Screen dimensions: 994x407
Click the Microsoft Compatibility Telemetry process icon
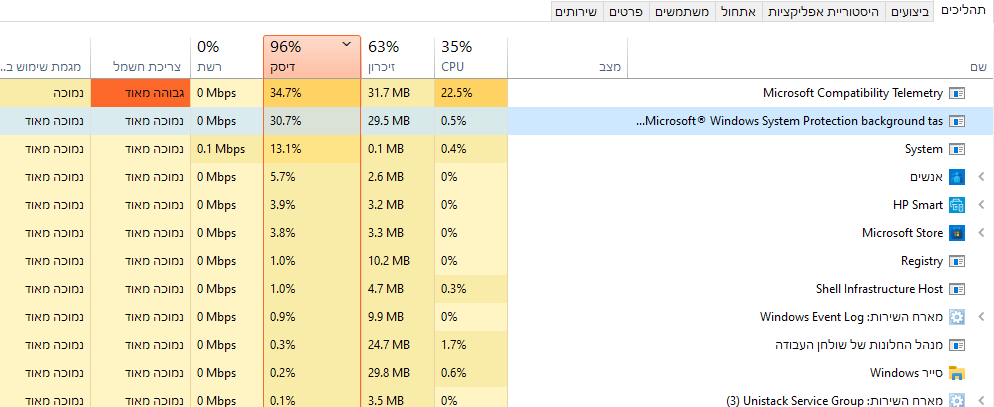[957, 93]
